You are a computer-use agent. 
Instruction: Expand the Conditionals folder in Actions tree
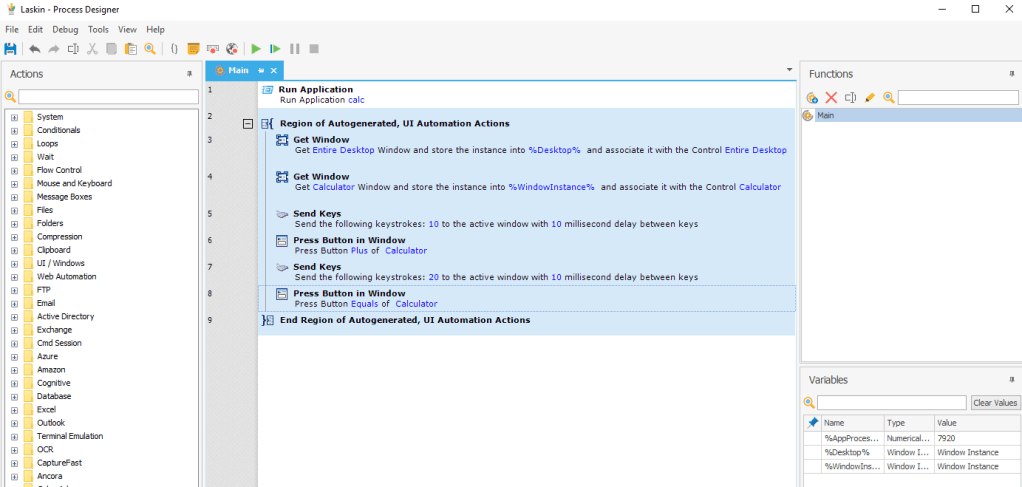(x=14, y=130)
